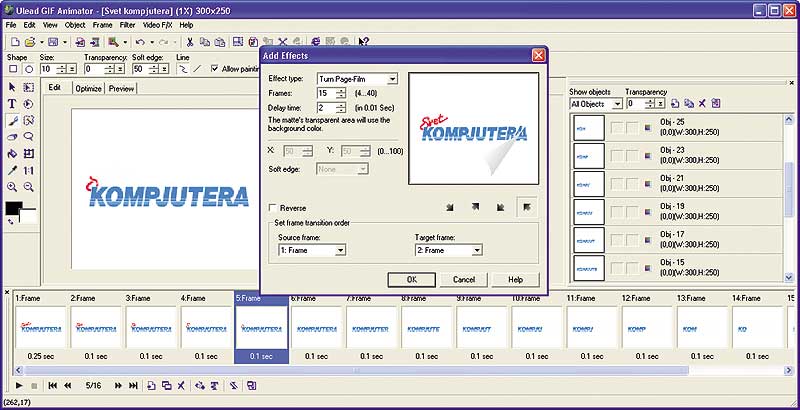
Task: Go to the first frame
Action: 52,386
